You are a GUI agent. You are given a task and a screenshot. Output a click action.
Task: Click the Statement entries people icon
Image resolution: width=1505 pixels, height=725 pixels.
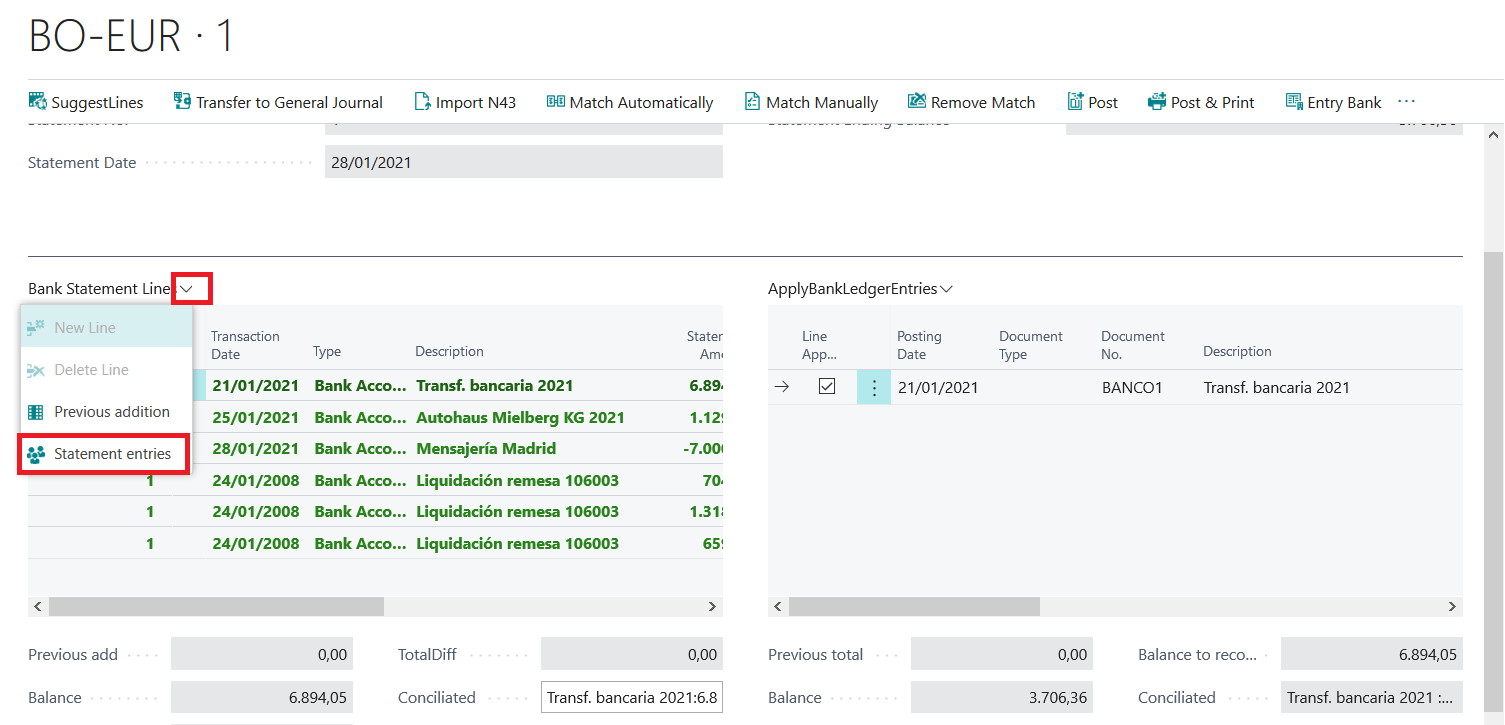[x=36, y=454]
